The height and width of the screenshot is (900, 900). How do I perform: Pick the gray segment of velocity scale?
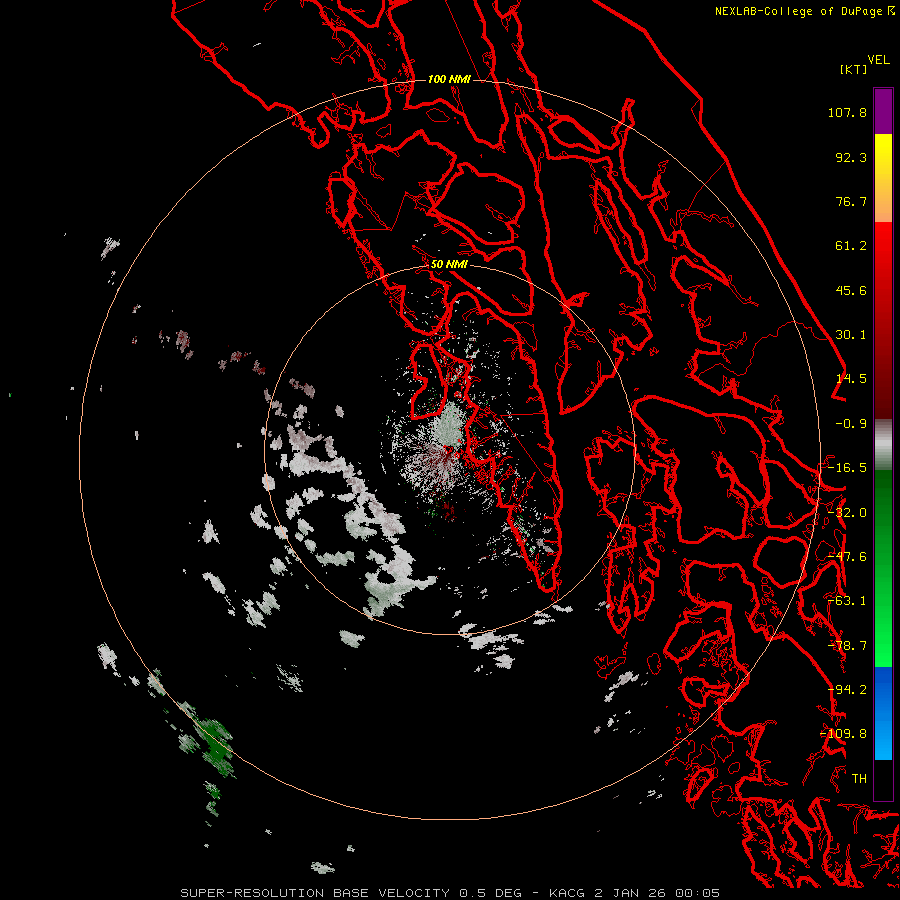883,445
